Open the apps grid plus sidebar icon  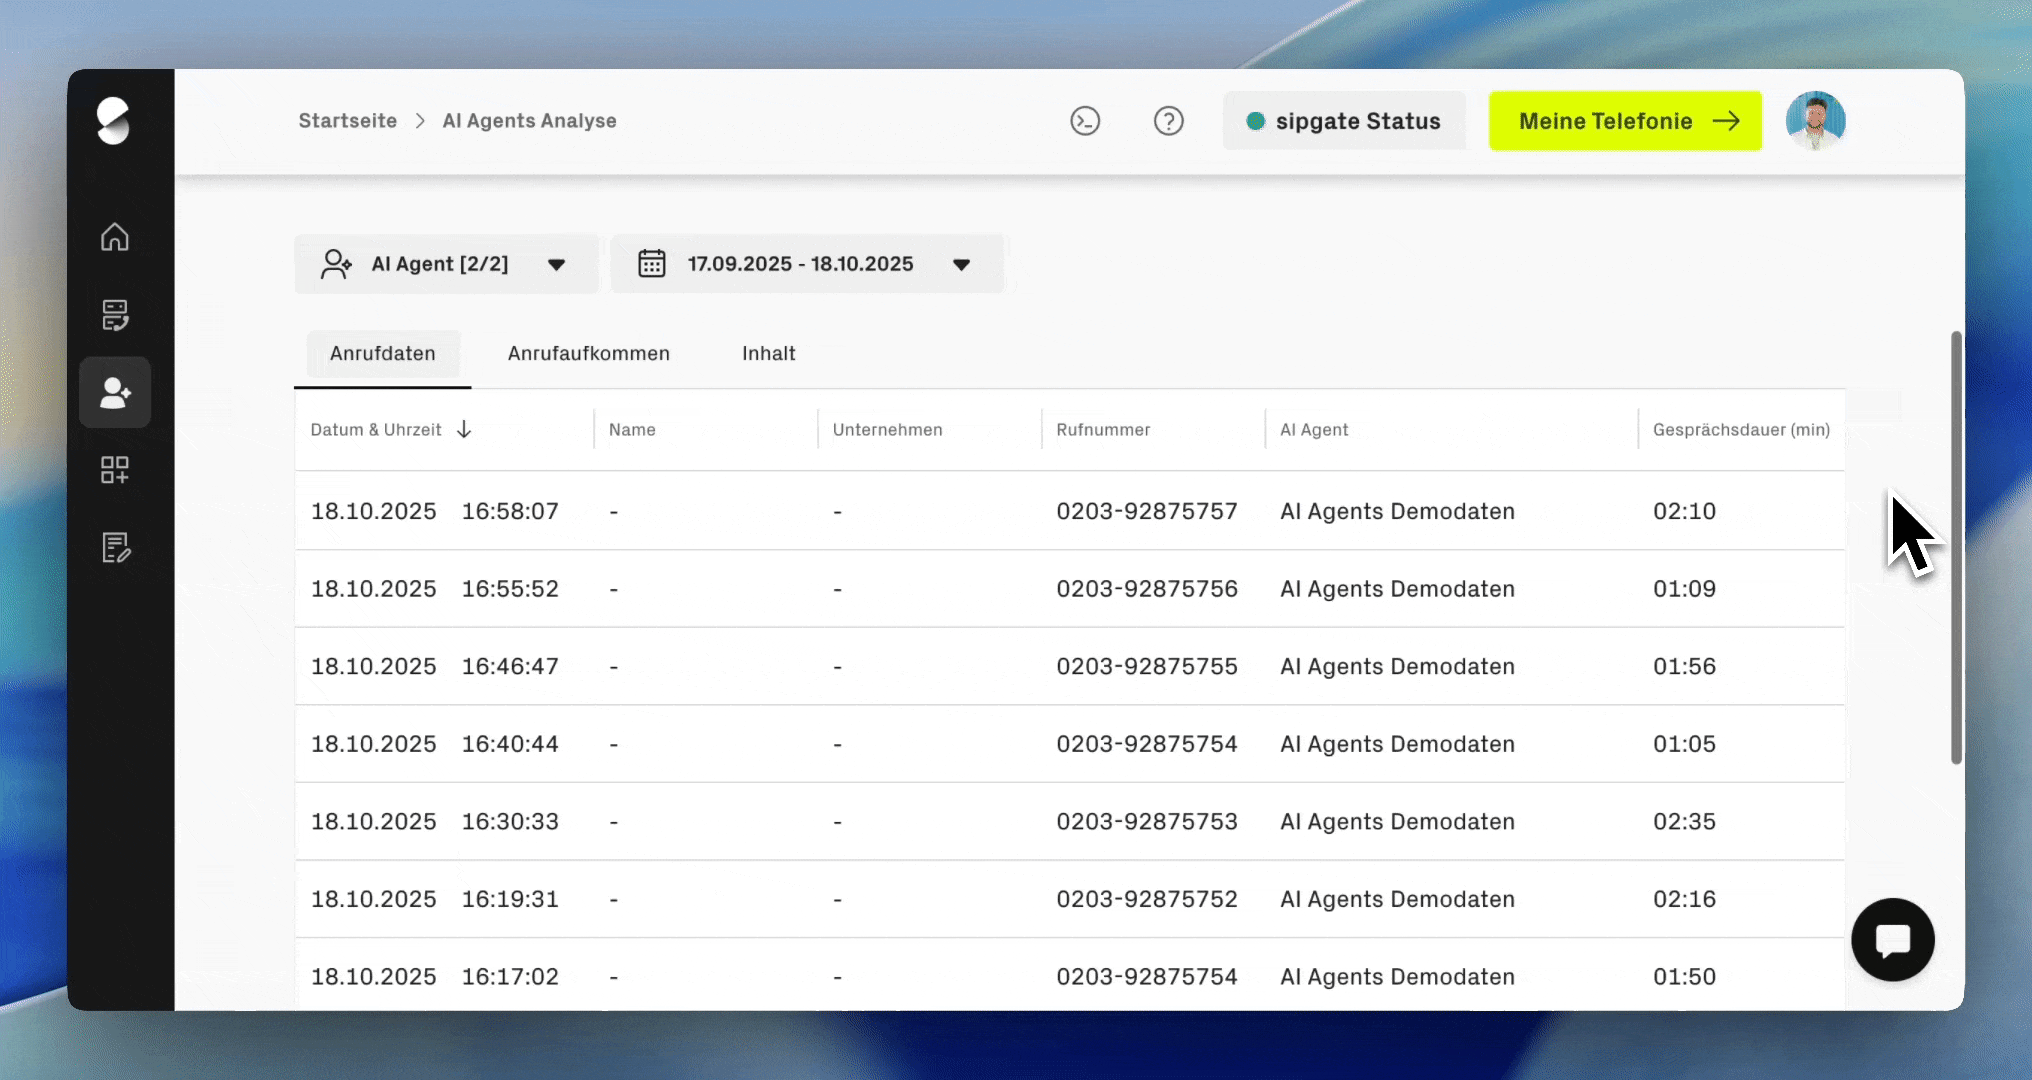(115, 470)
